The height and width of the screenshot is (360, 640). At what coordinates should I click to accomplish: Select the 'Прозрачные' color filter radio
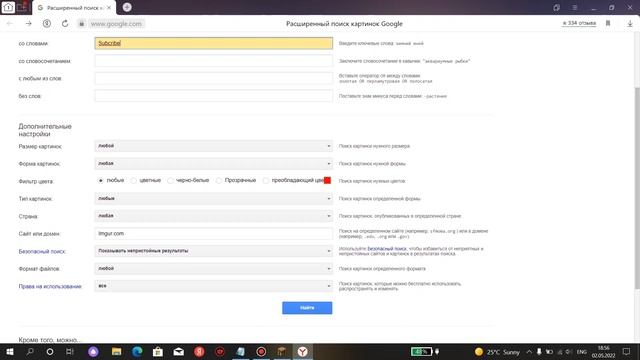click(219, 180)
